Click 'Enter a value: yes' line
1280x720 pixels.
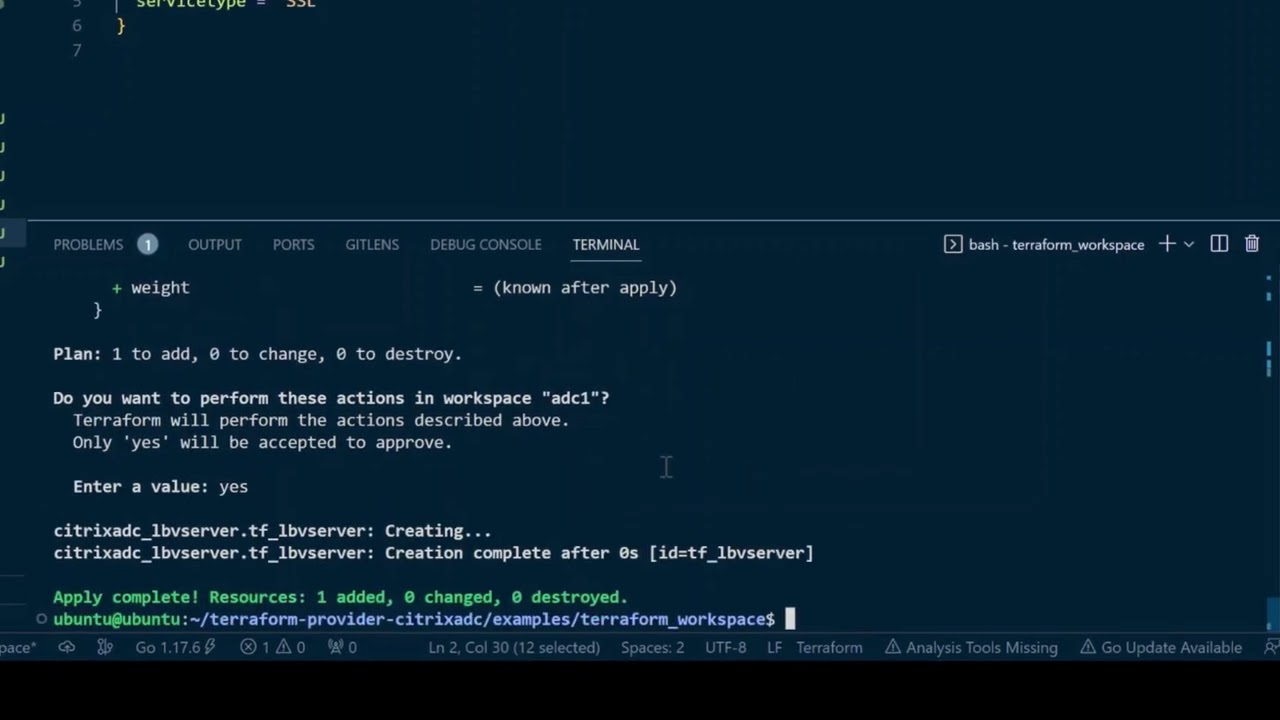click(160, 486)
